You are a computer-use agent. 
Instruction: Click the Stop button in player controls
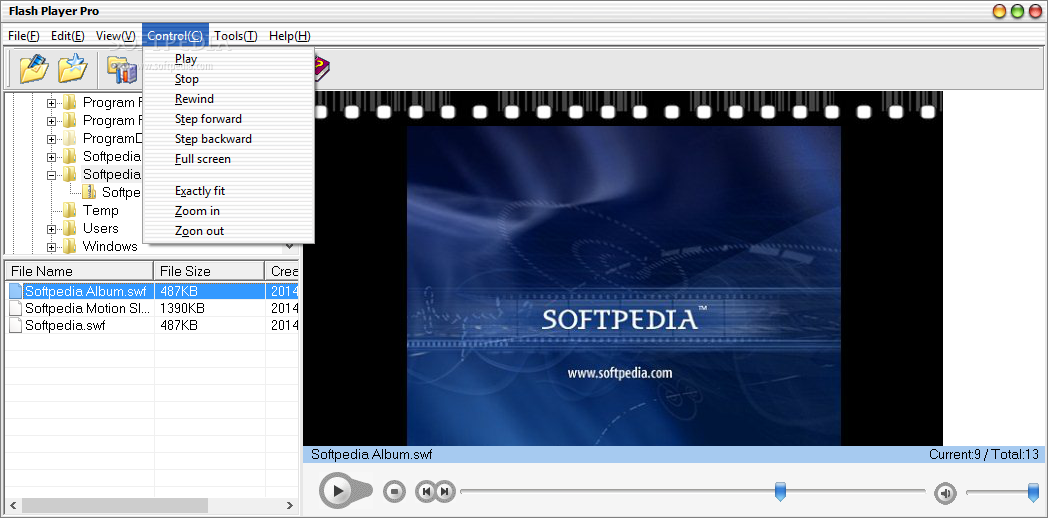[394, 491]
